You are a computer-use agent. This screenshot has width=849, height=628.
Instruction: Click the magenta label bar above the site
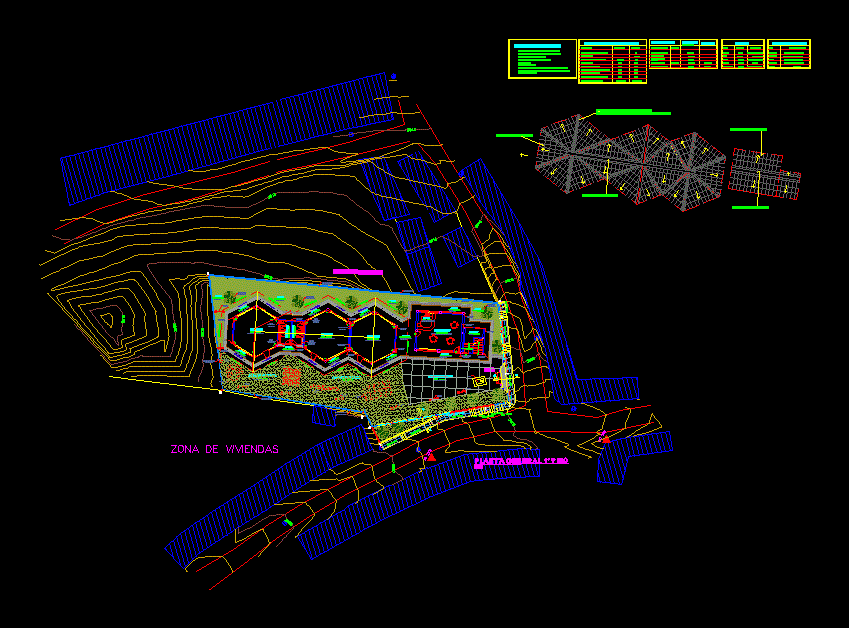[x=358, y=272]
